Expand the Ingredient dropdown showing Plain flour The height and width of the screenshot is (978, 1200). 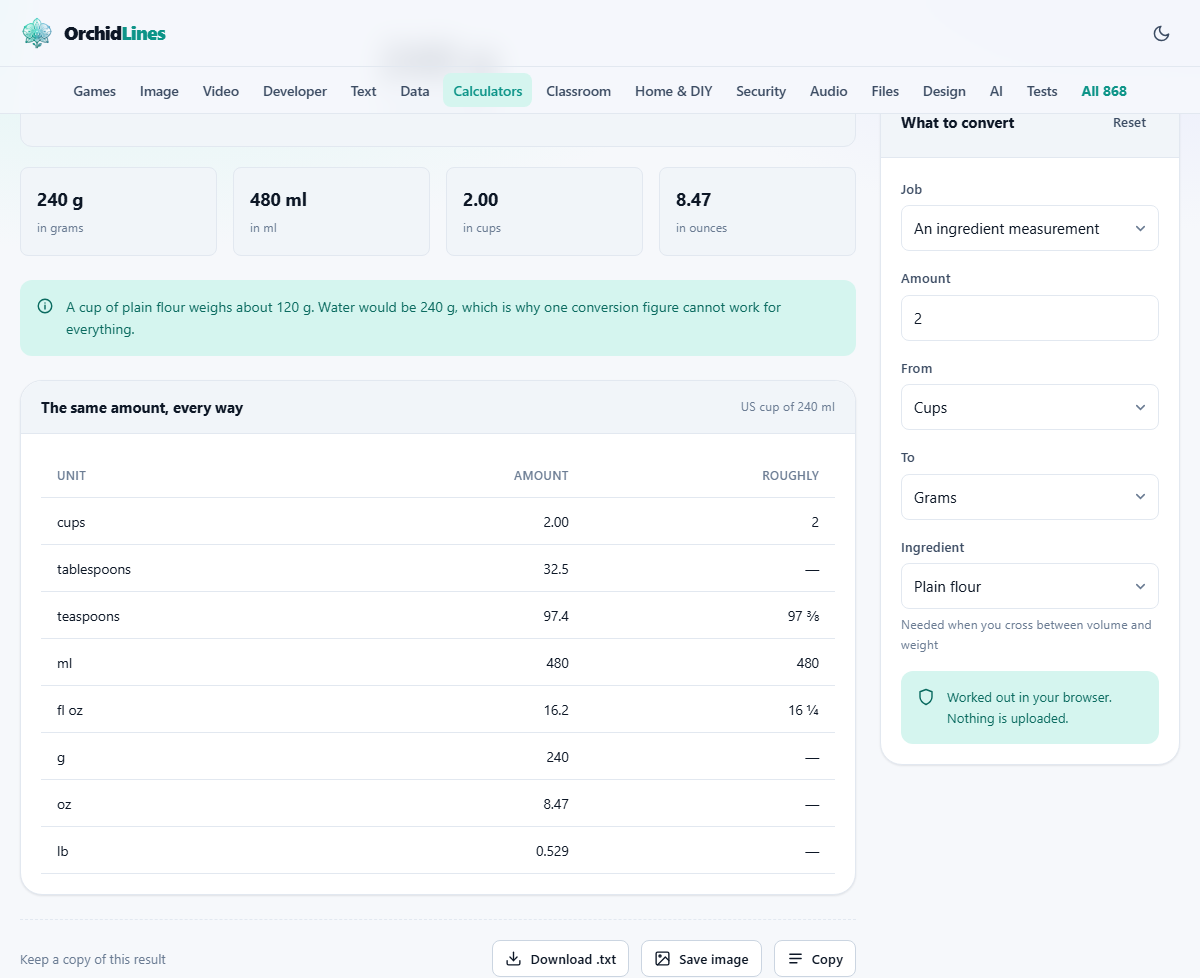(x=1029, y=586)
